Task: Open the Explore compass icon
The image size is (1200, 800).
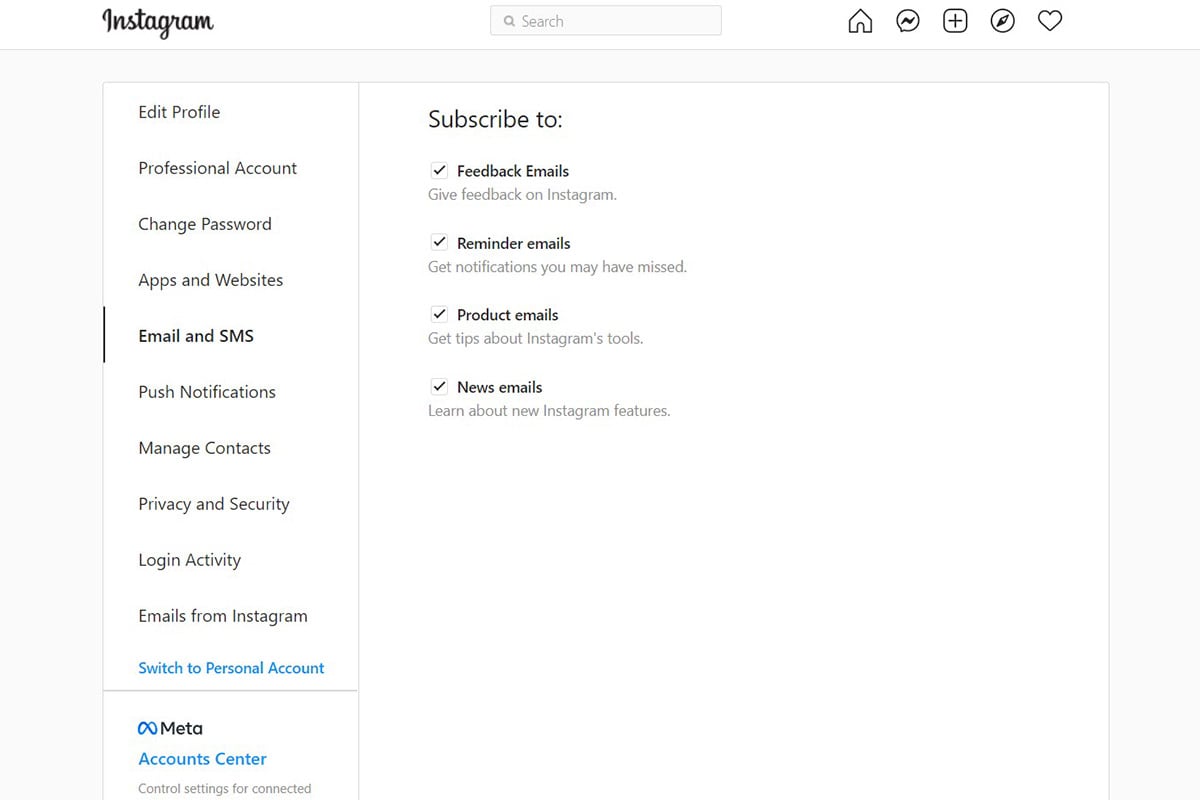Action: point(1002,21)
